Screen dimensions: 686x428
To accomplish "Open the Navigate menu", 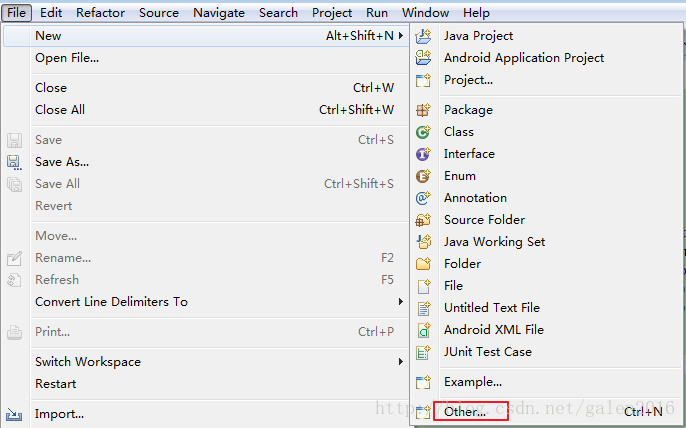I will tap(219, 13).
